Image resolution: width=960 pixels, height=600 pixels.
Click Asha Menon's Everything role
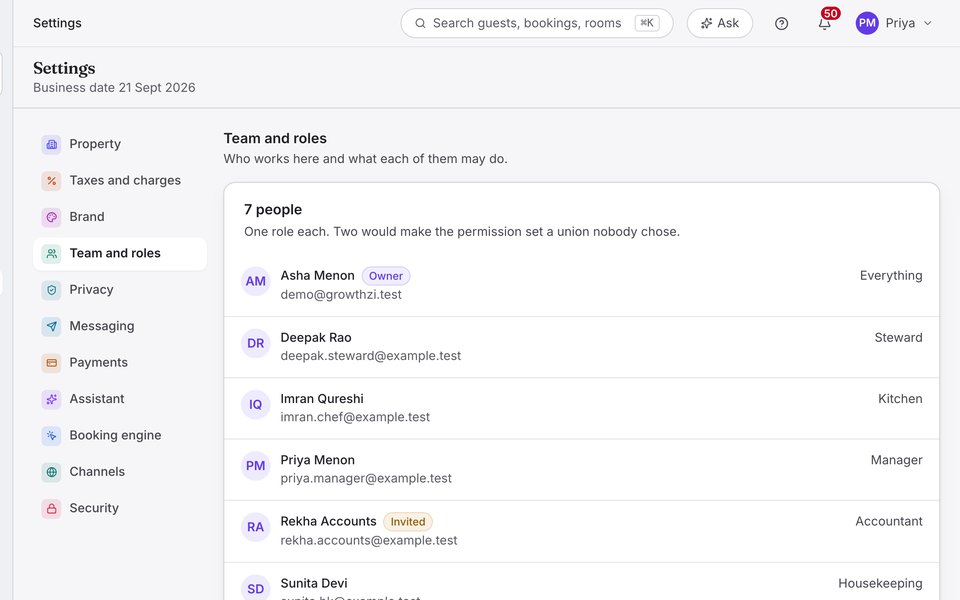pos(891,276)
